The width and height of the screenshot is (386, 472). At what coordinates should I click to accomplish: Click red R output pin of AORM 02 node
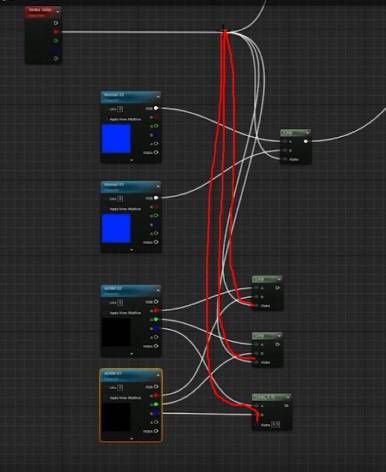[x=156, y=311]
